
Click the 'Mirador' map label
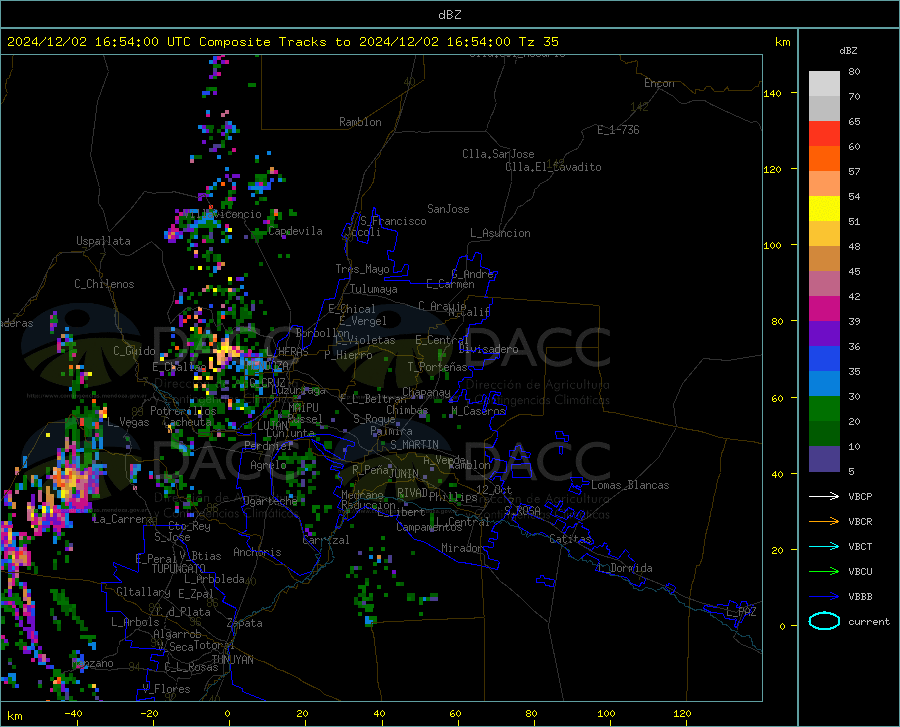[x=462, y=548]
